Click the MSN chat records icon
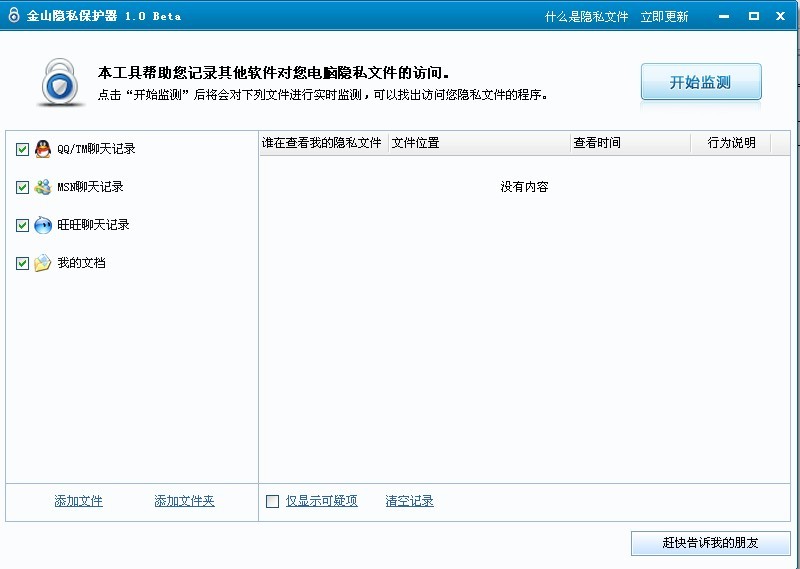This screenshot has height=569, width=800. [x=43, y=187]
